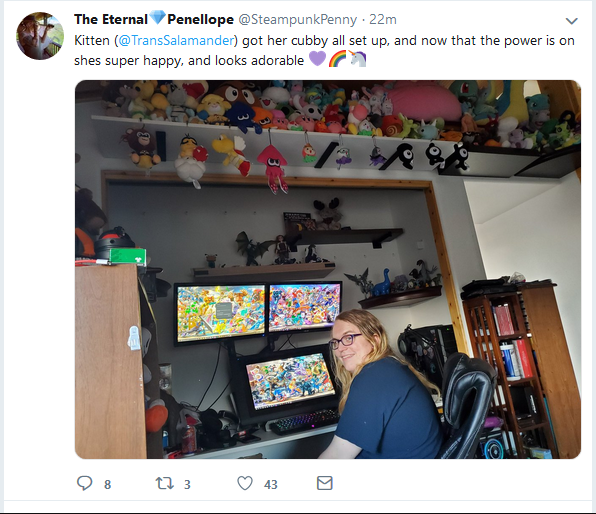Click the purple heart emoji
Viewport: 596px width, 514px height.
click(317, 59)
